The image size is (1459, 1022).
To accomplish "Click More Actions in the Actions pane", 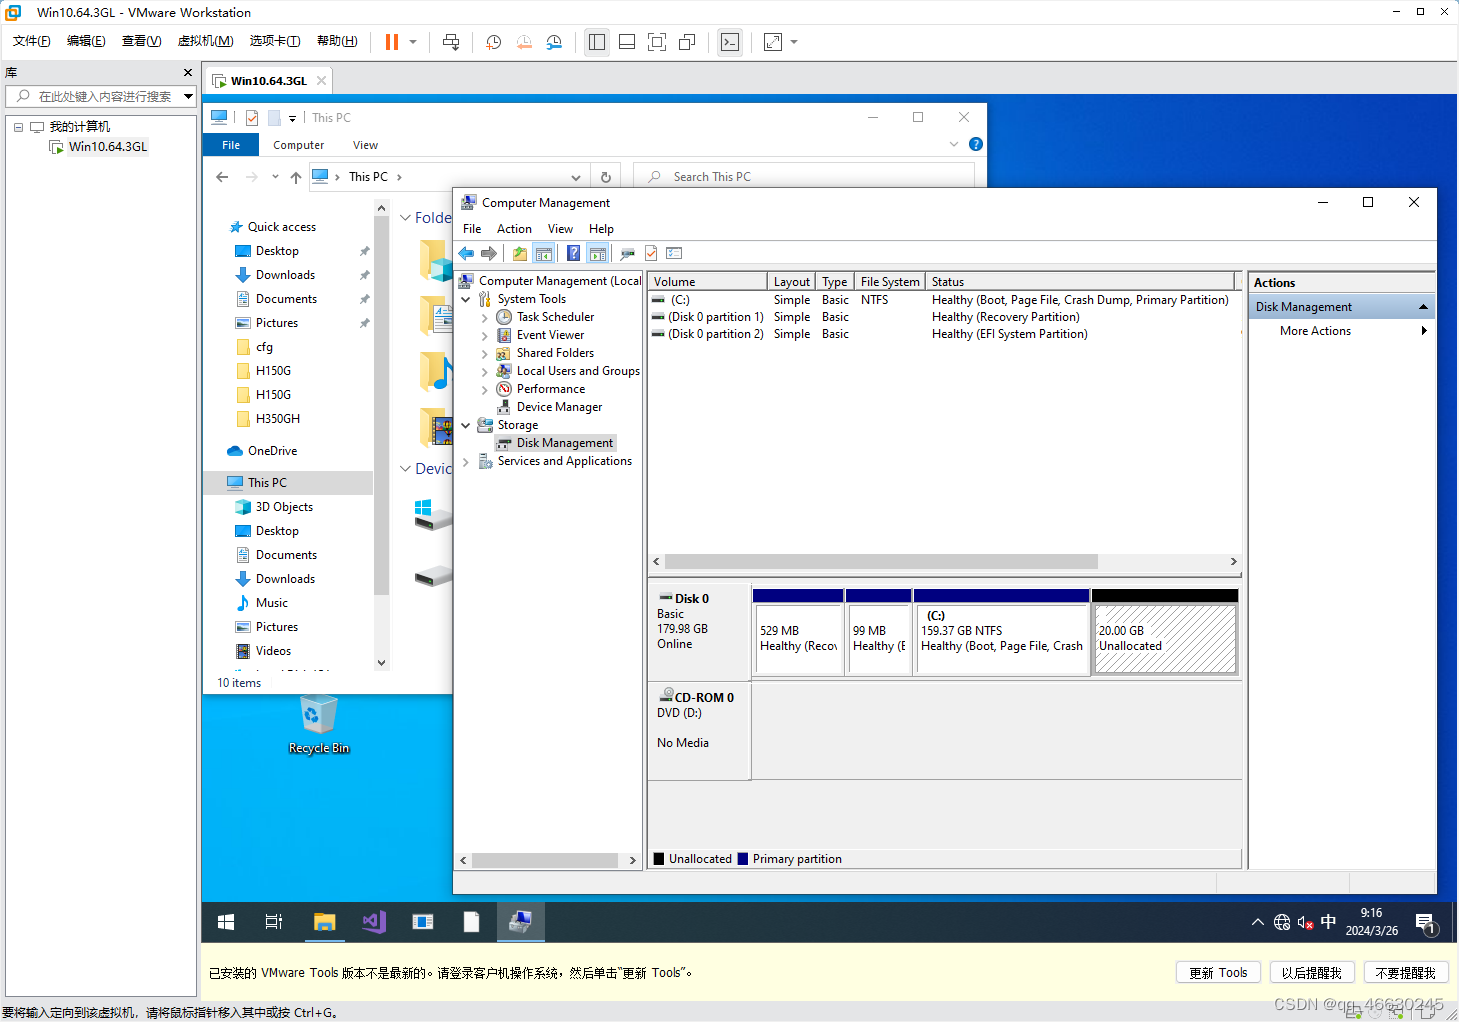I will click(x=1315, y=331).
